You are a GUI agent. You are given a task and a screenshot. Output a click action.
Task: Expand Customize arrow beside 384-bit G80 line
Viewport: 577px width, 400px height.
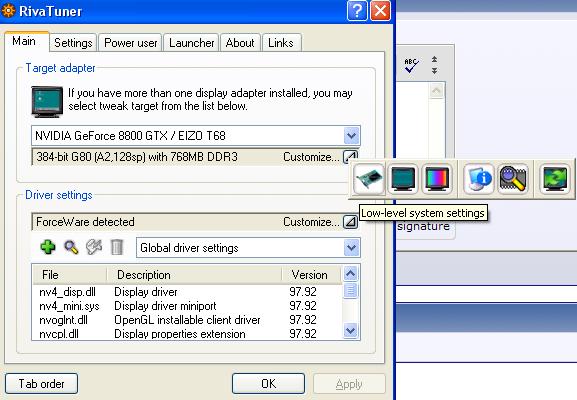click(x=350, y=157)
